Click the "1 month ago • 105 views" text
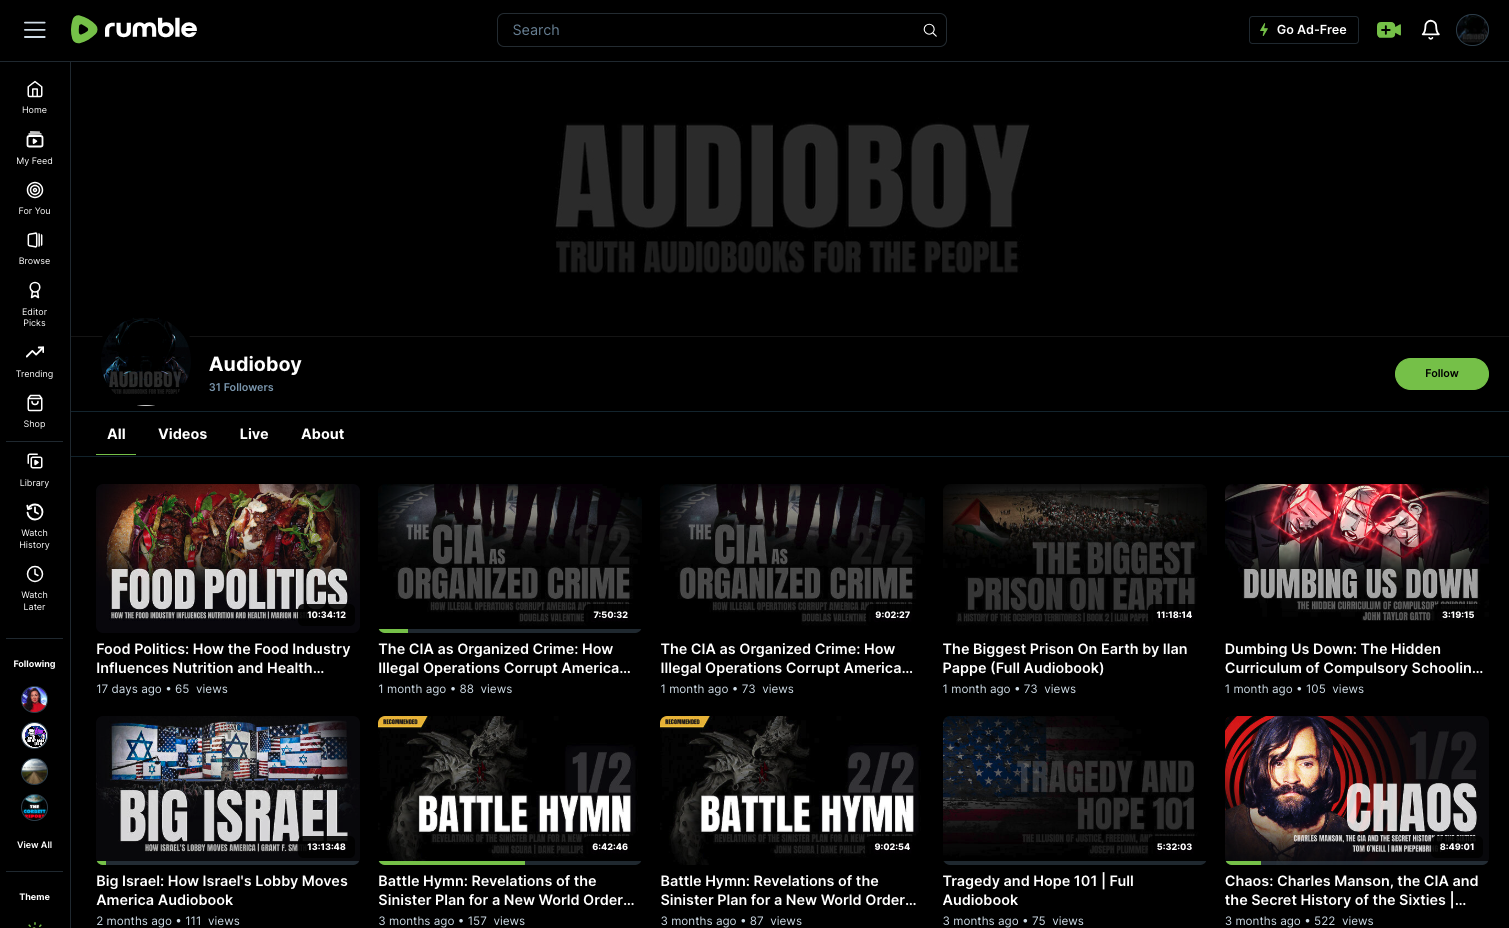 (x=1294, y=689)
